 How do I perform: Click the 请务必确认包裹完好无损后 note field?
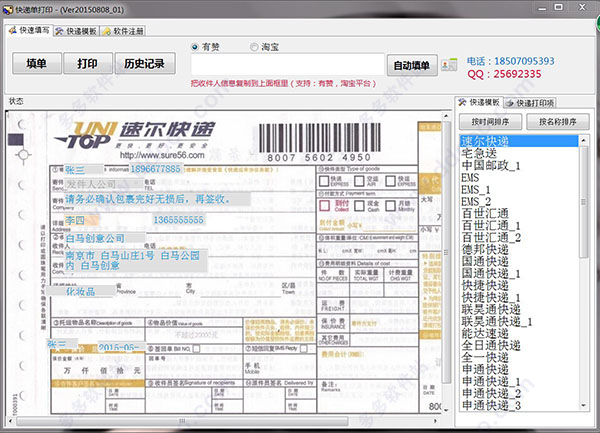coord(157,199)
